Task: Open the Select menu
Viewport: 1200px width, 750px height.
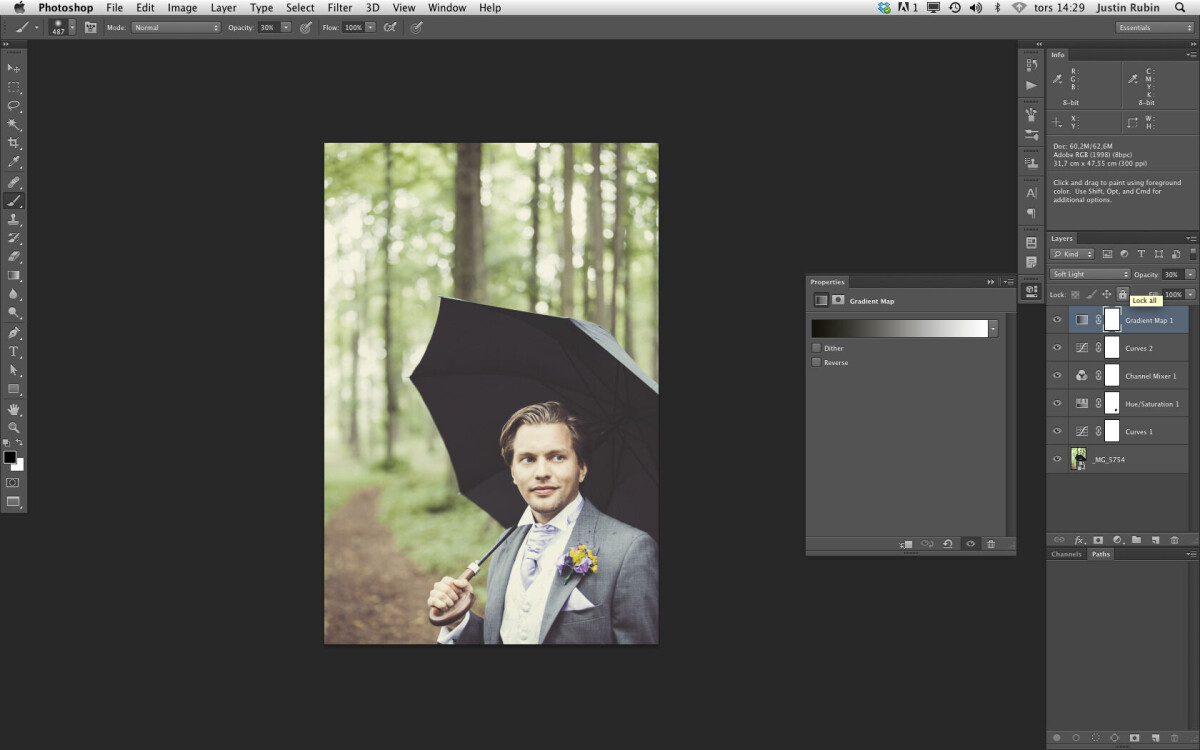Action: click(300, 8)
